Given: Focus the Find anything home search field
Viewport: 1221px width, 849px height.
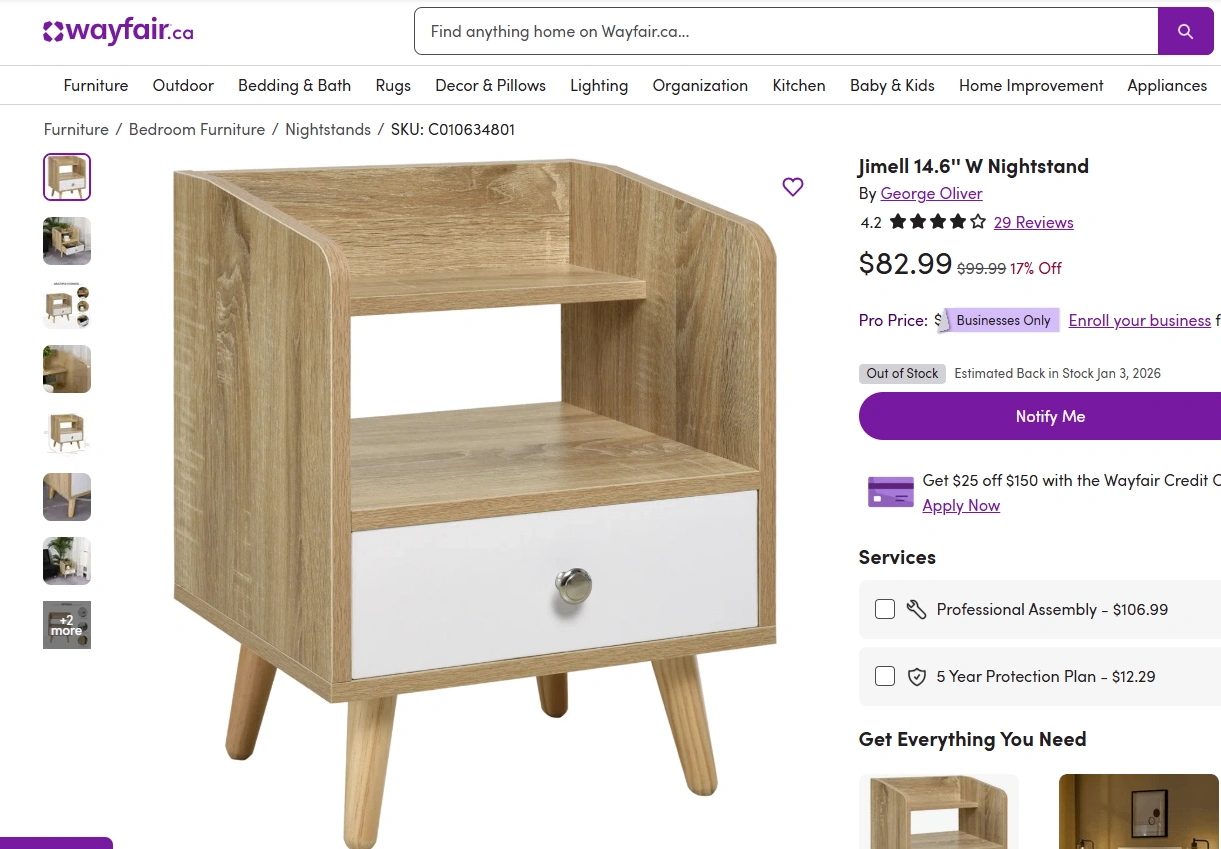Looking at the screenshot, I should [786, 31].
